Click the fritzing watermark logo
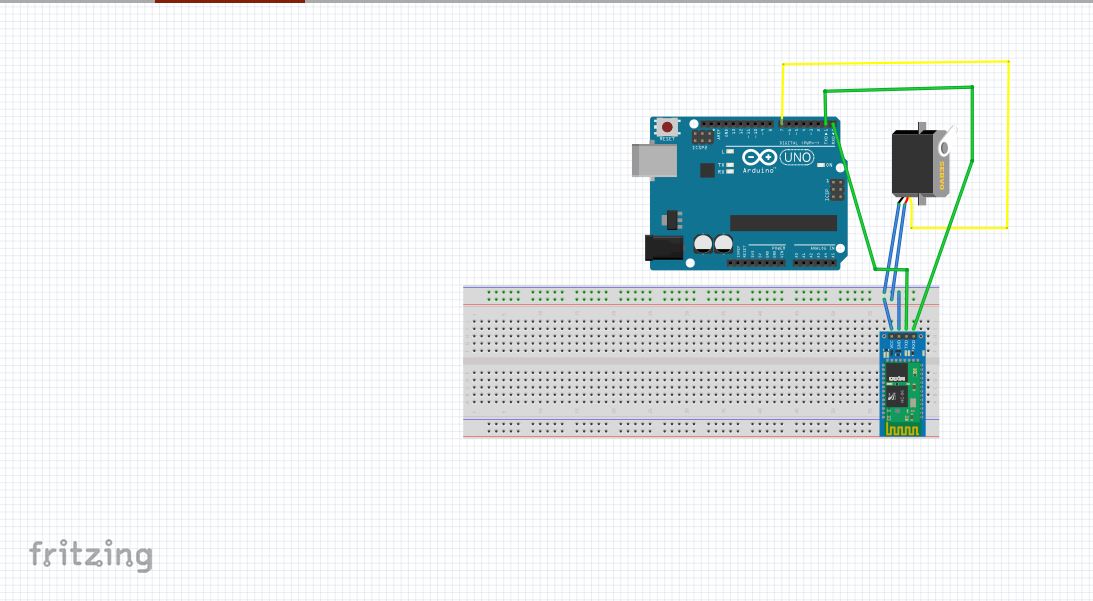 click(90, 554)
